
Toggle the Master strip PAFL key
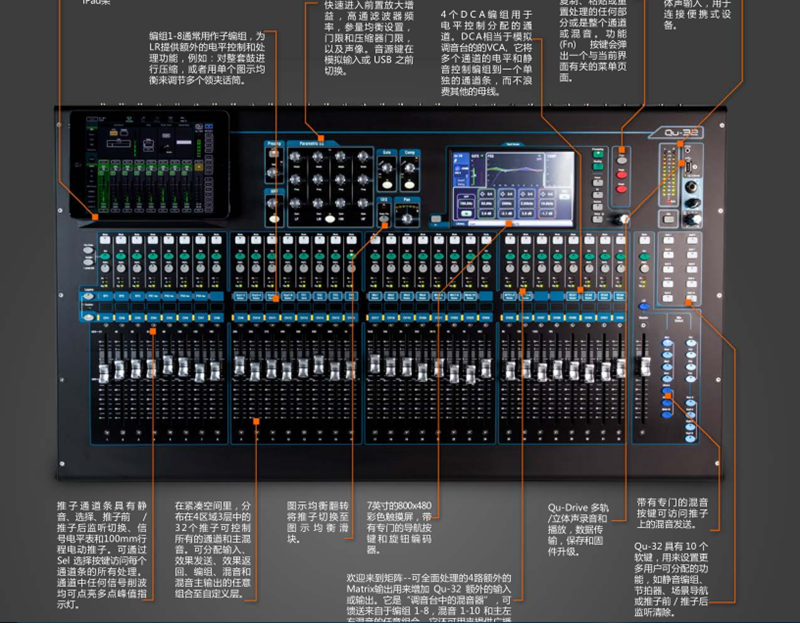click(644, 268)
